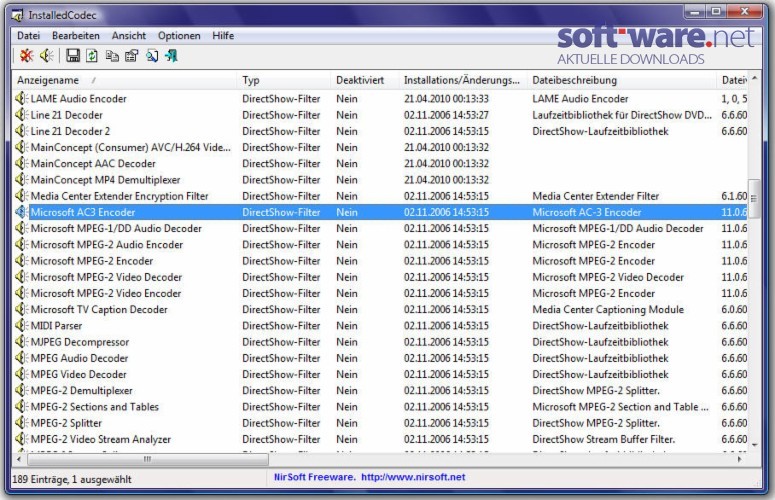The image size is (775, 500).
Task: Click the speaker icon of MPEG-2 Splitter row
Action: point(21,423)
